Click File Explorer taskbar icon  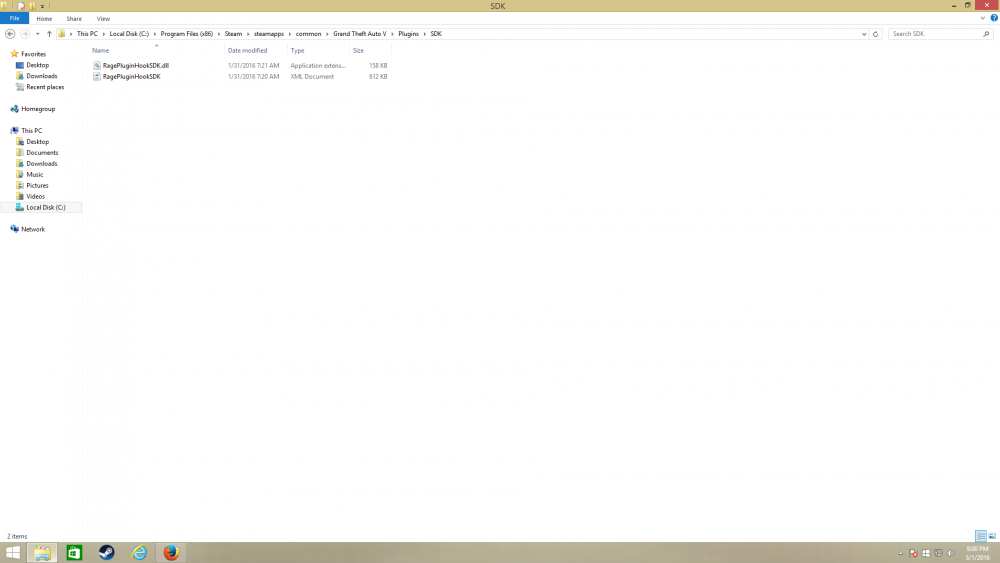click(x=42, y=552)
